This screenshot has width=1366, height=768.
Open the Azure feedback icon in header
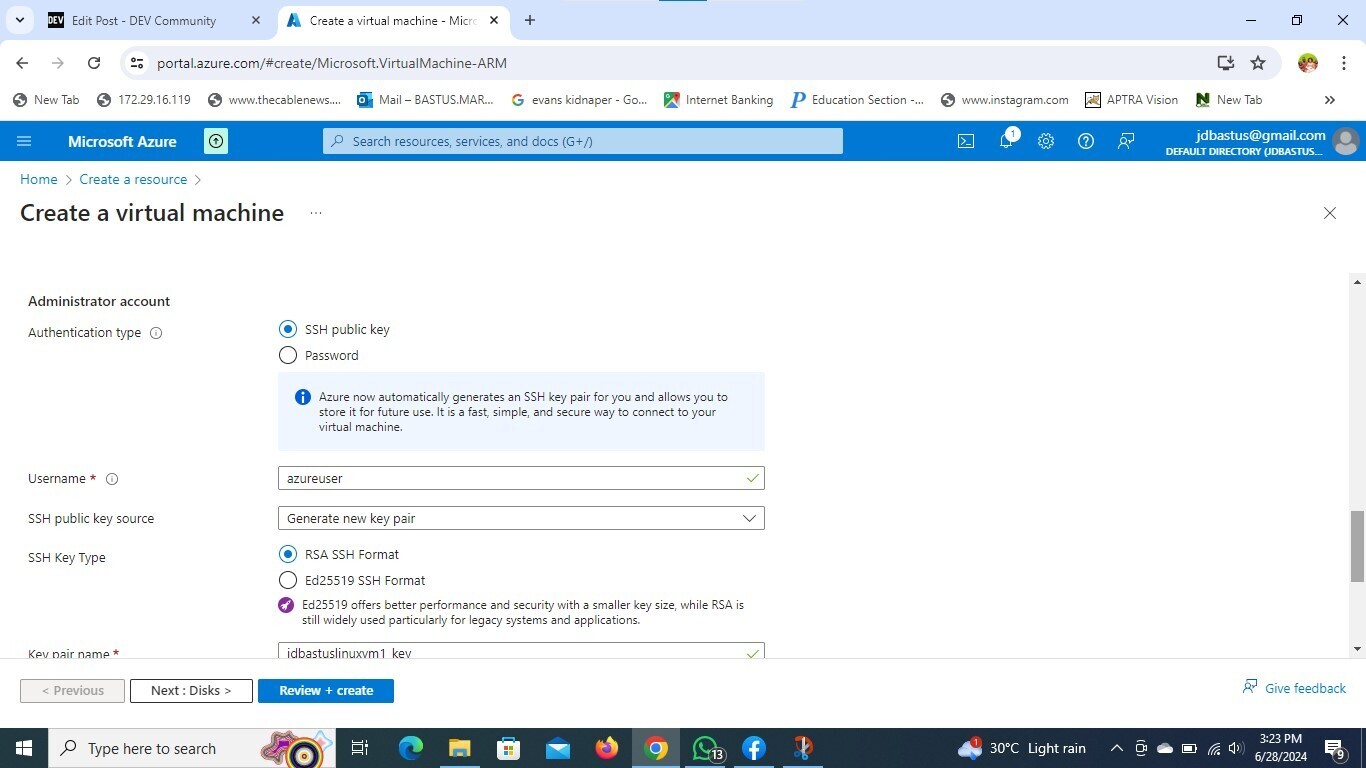(x=1126, y=141)
